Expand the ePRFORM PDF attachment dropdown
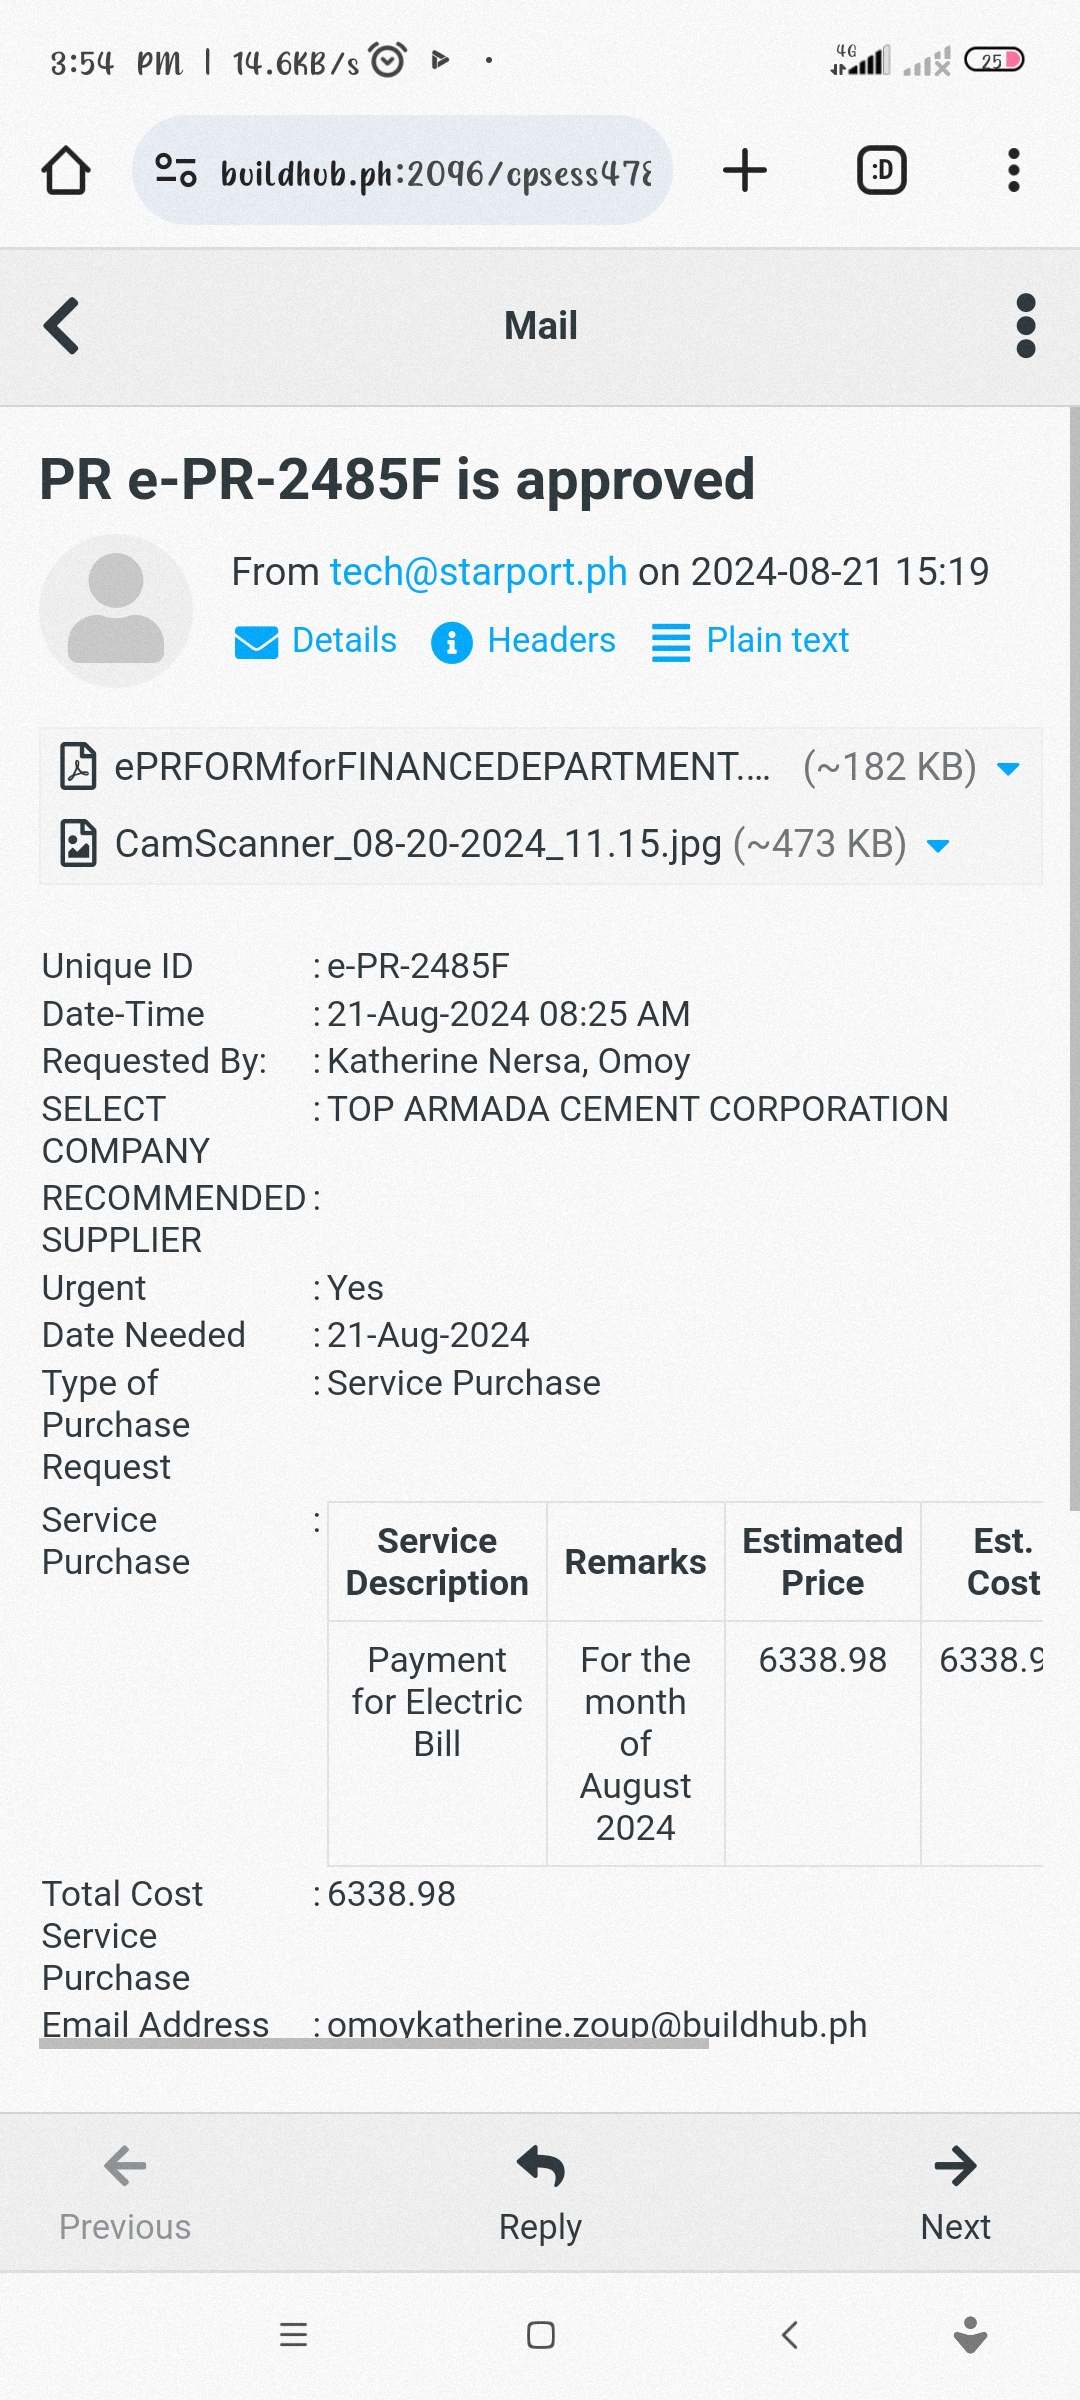 (1009, 768)
